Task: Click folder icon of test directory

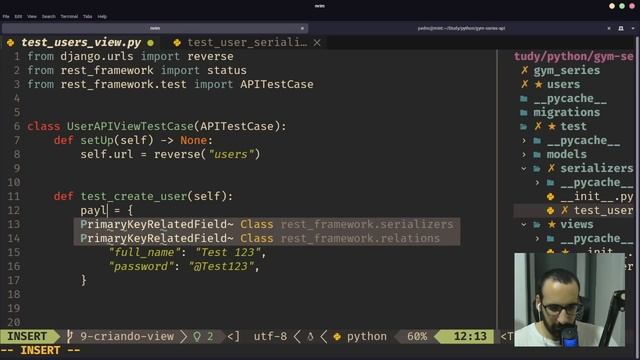Action: tap(524, 127)
